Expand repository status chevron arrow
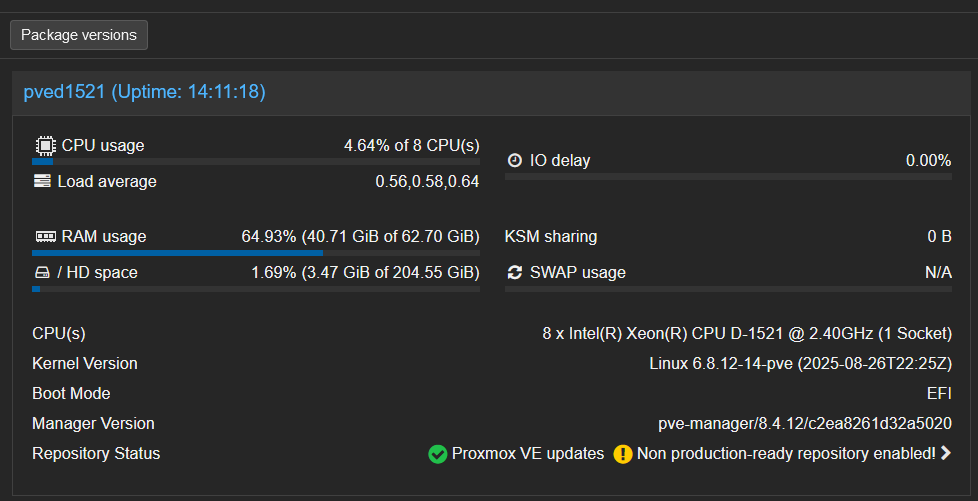 [945, 453]
